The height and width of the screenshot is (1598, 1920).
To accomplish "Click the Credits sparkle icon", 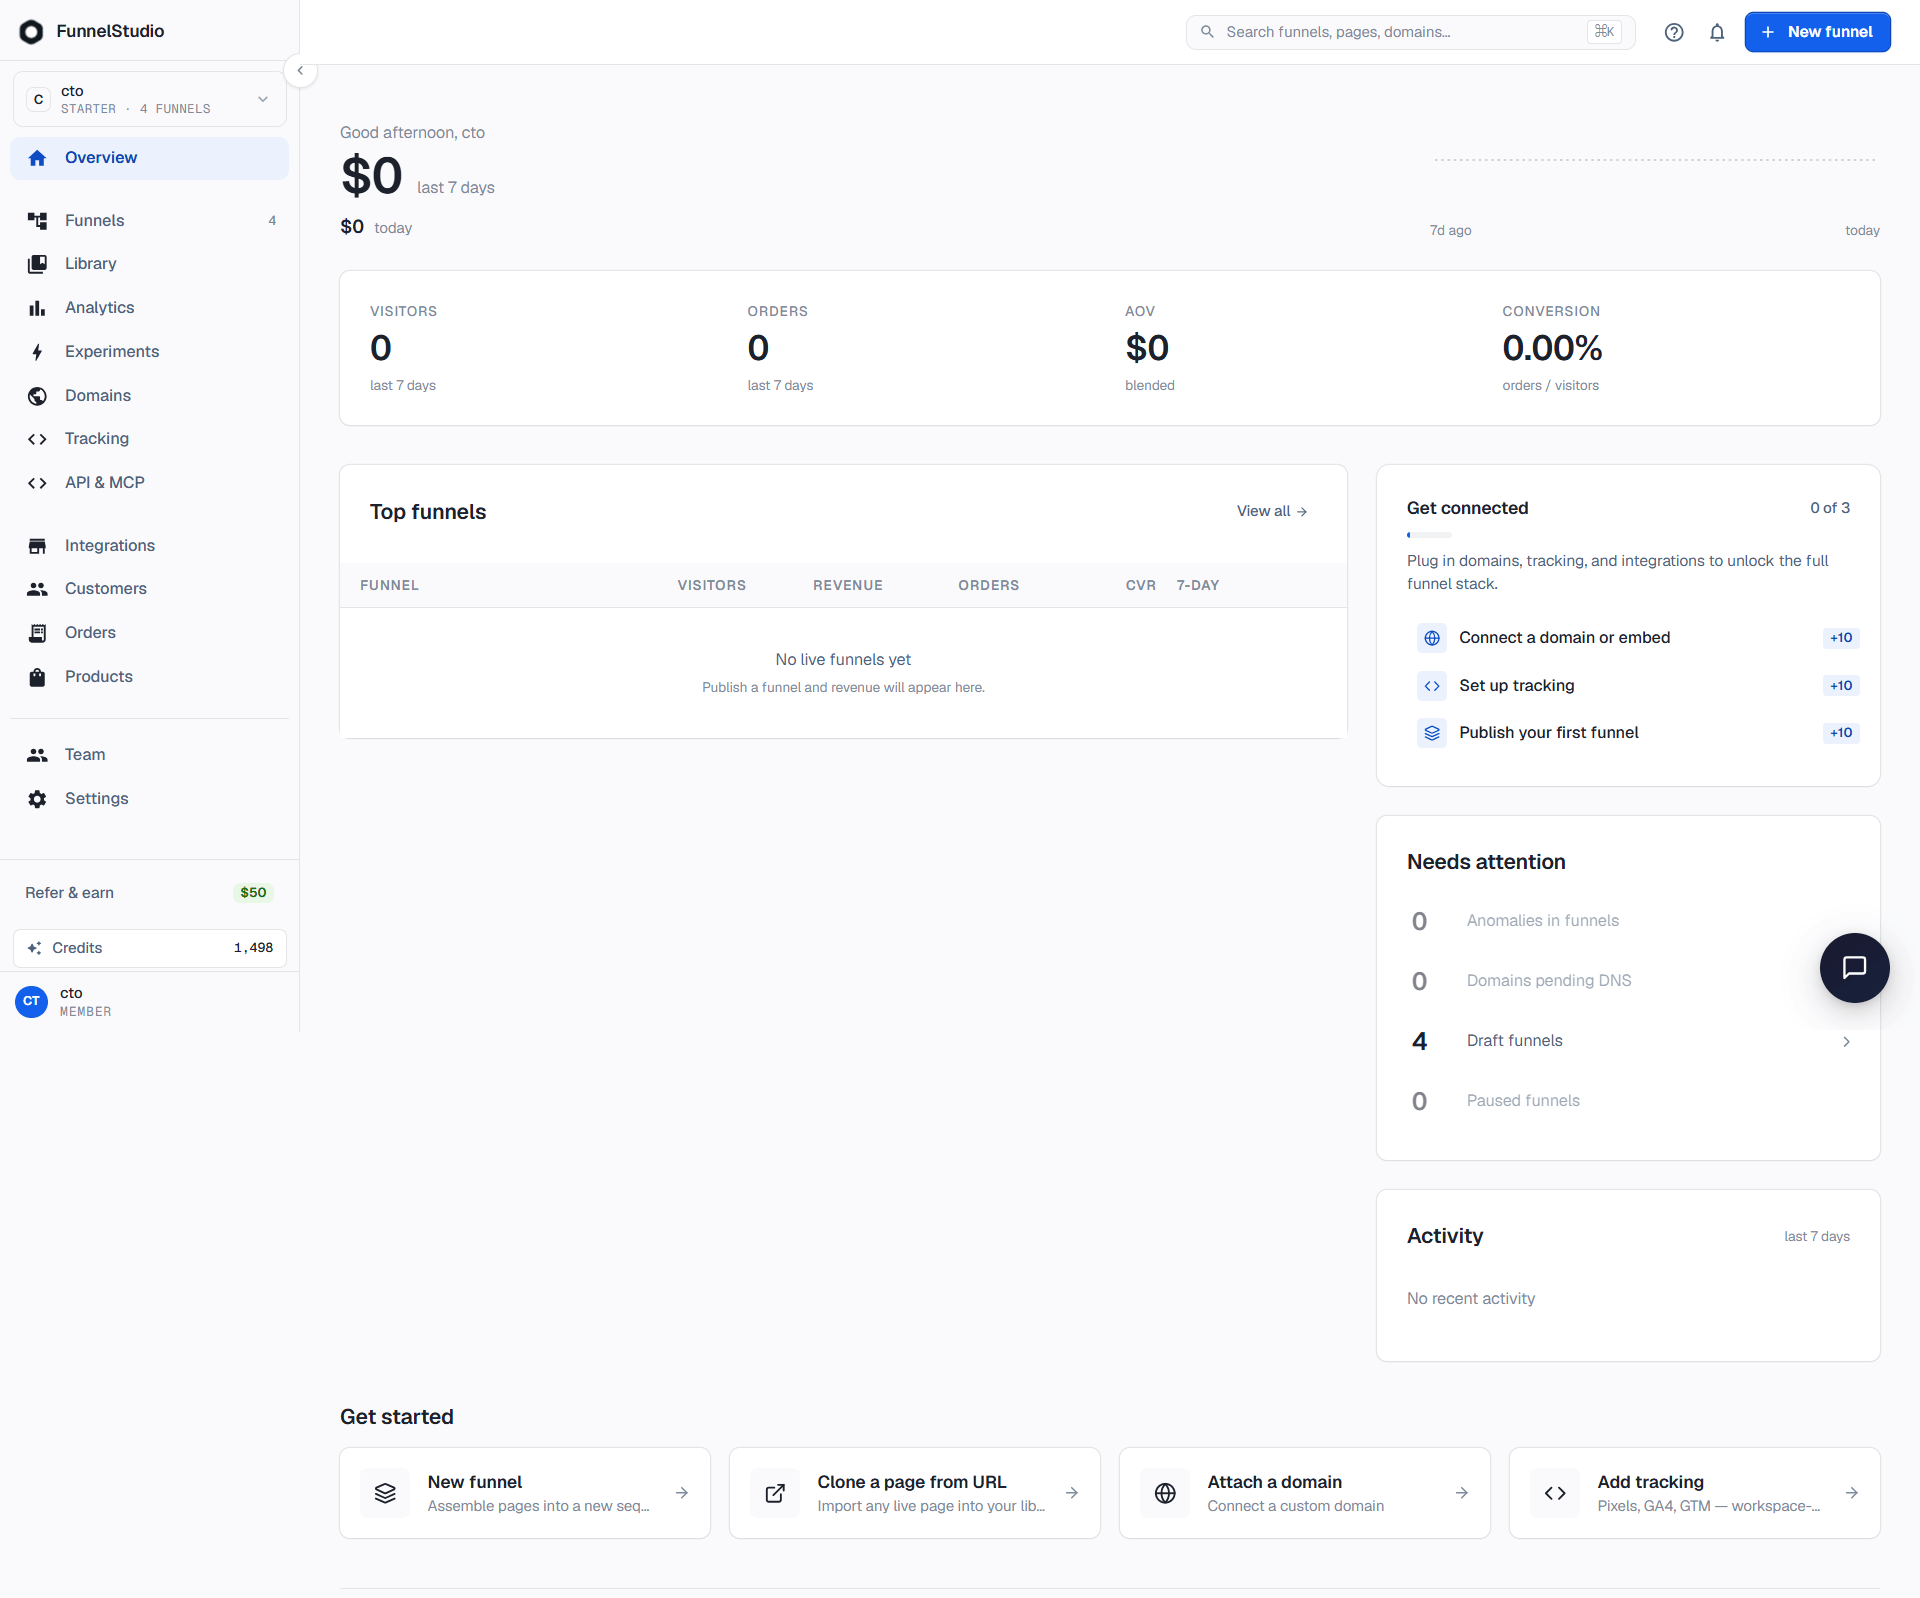I will tap(34, 948).
